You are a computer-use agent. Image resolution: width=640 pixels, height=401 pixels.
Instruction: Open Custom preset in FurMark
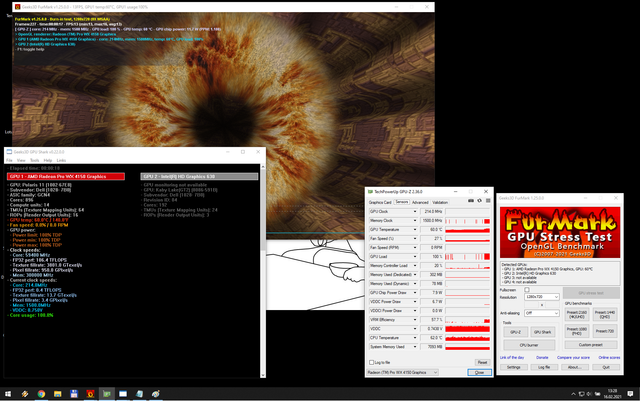[x=591, y=345]
